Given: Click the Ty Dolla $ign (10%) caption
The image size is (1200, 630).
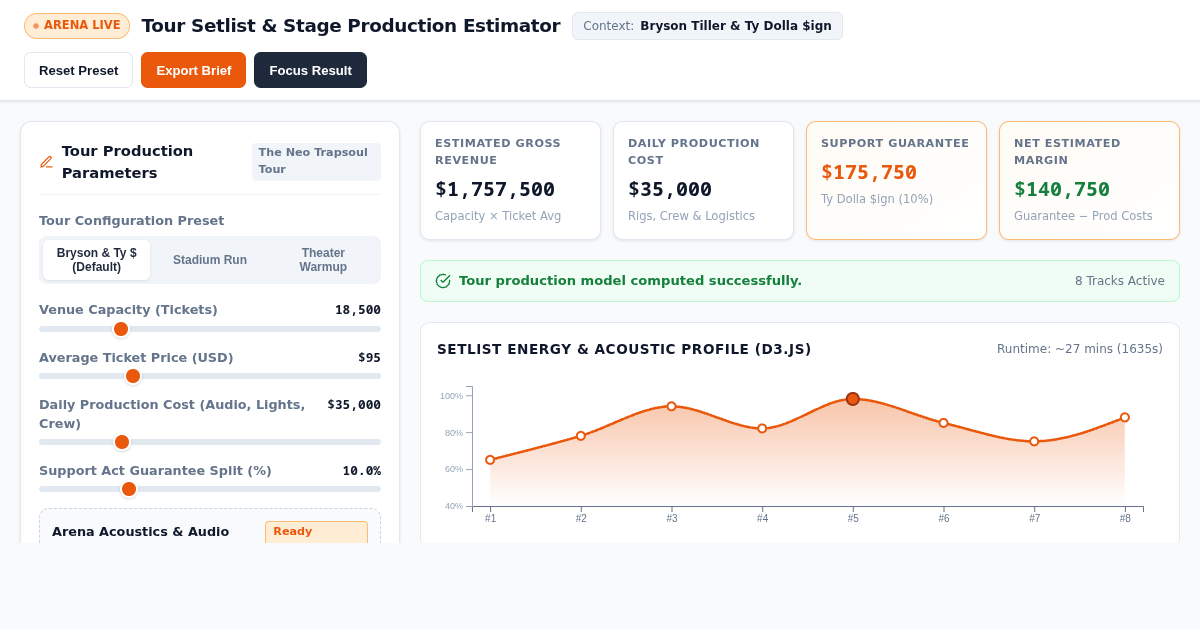Looking at the screenshot, I should click(x=877, y=199).
